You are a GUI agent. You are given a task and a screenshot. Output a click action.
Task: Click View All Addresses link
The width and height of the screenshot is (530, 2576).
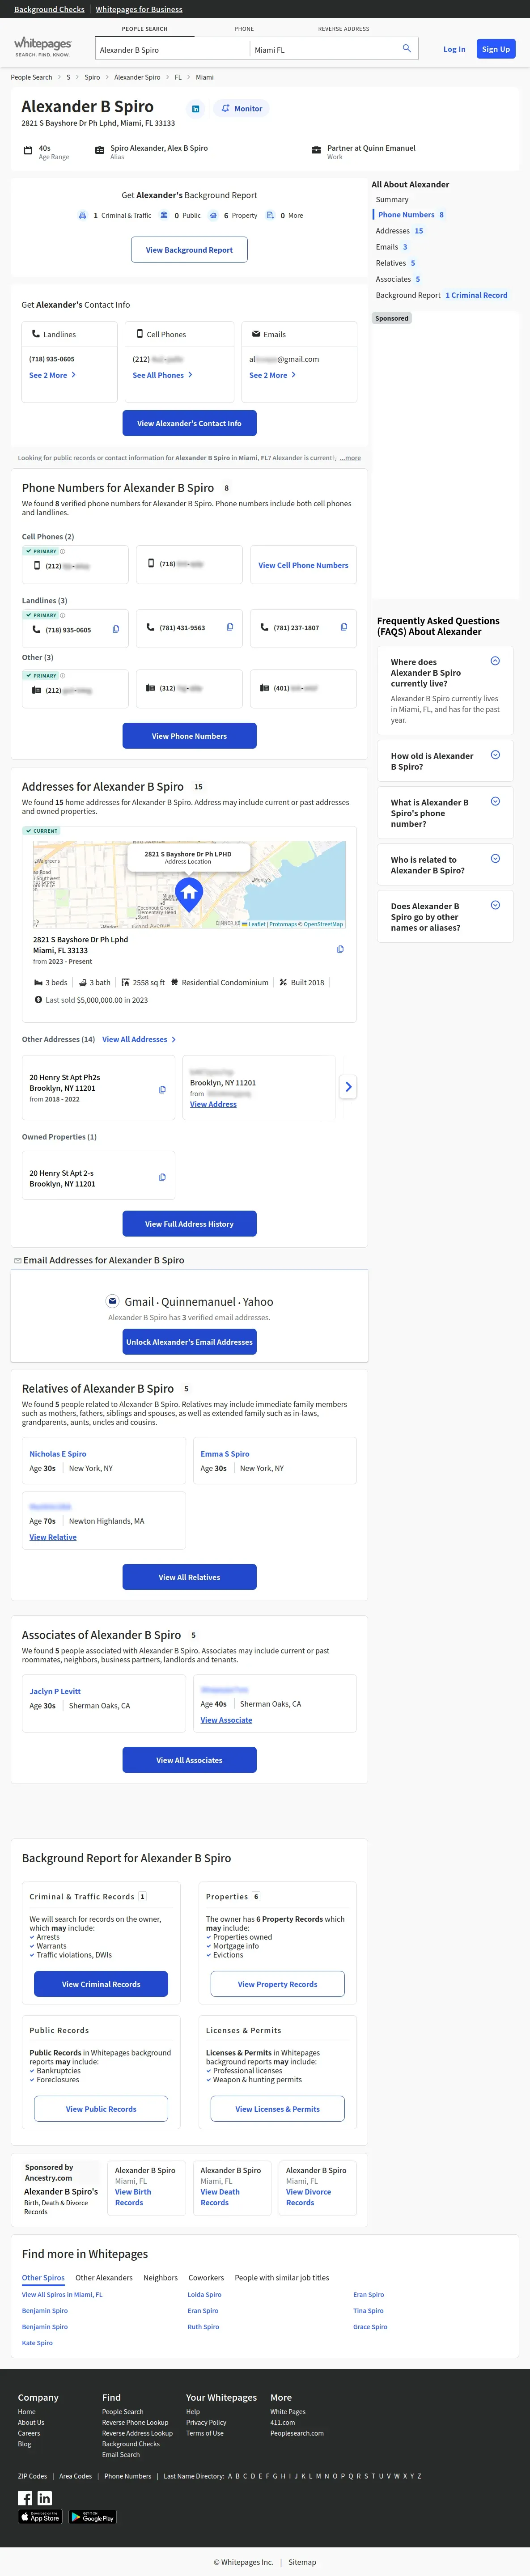coord(139,1039)
